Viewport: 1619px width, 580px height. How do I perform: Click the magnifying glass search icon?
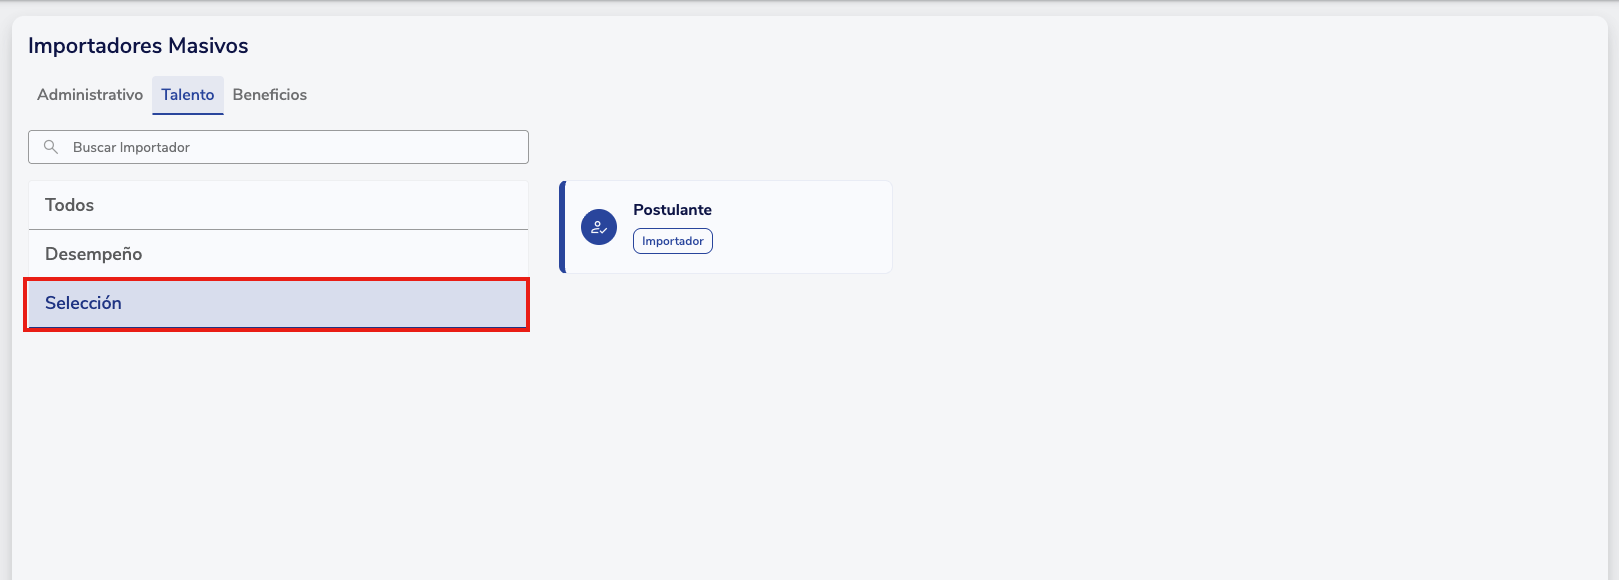(x=51, y=147)
